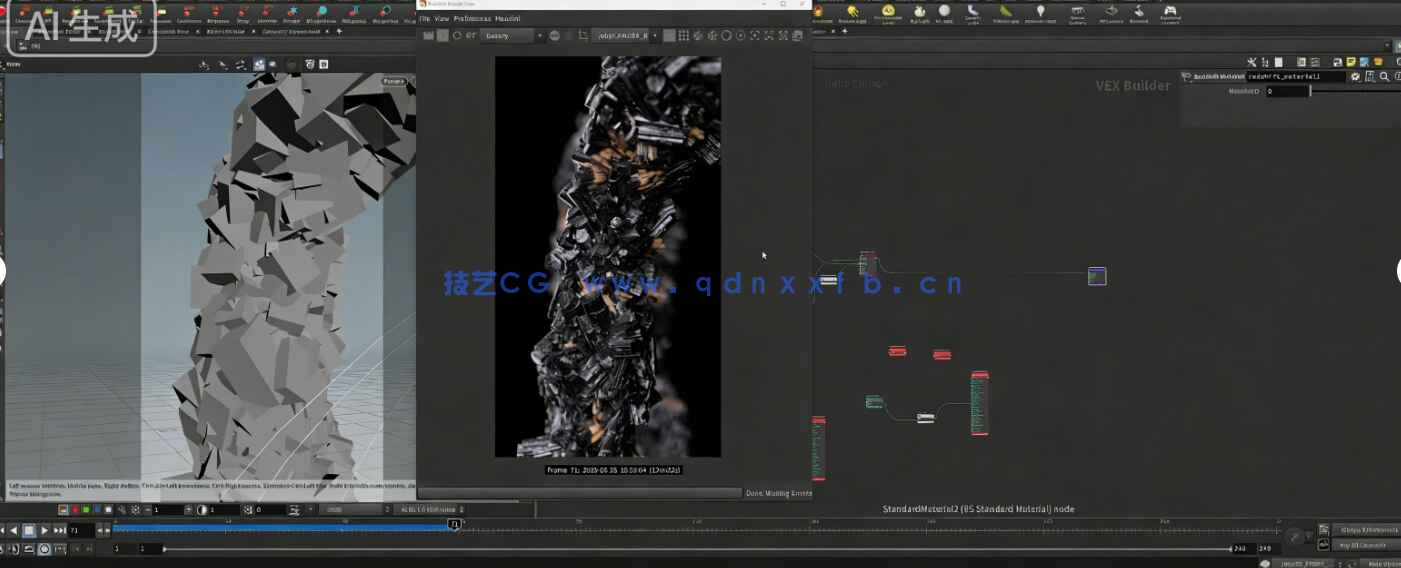The width and height of the screenshot is (1401, 568).
Task: Toggle the grid overlay icon in Render View
Action: point(684,36)
